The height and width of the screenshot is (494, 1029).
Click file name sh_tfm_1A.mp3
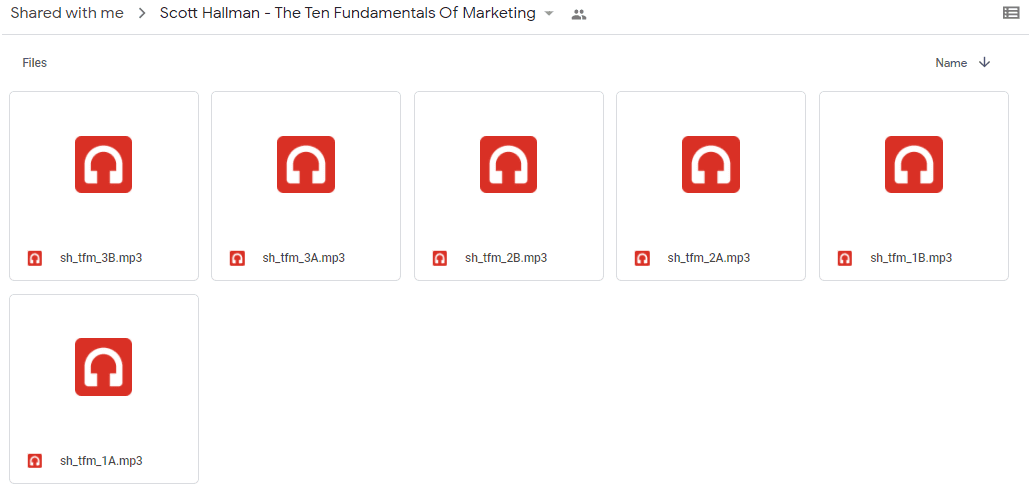[x=101, y=460]
